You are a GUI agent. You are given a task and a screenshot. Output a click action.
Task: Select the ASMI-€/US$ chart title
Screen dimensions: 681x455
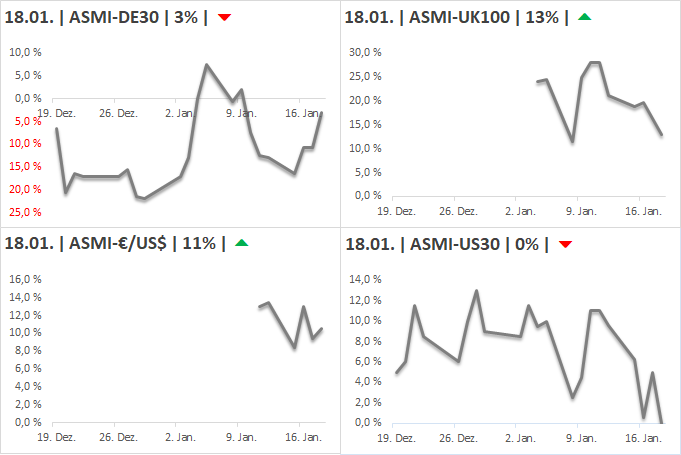[x=115, y=243]
